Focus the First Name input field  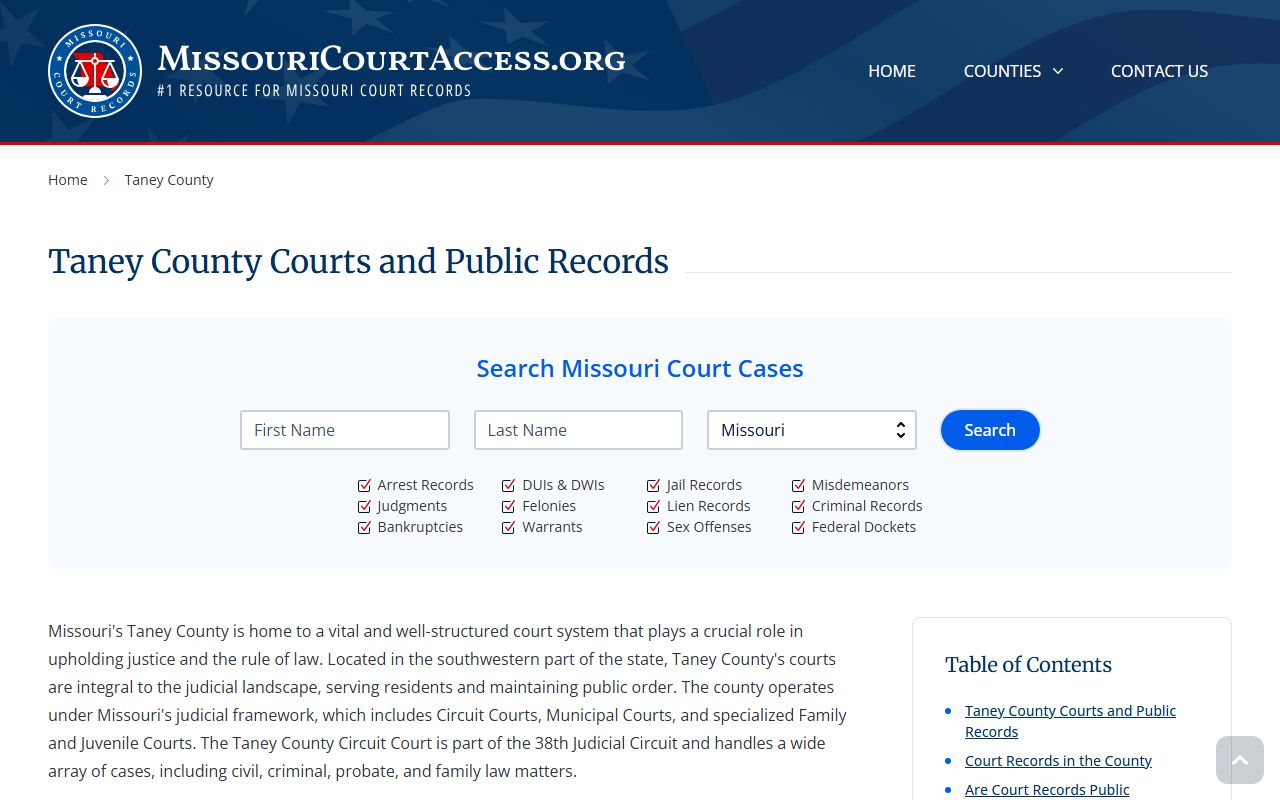345,430
